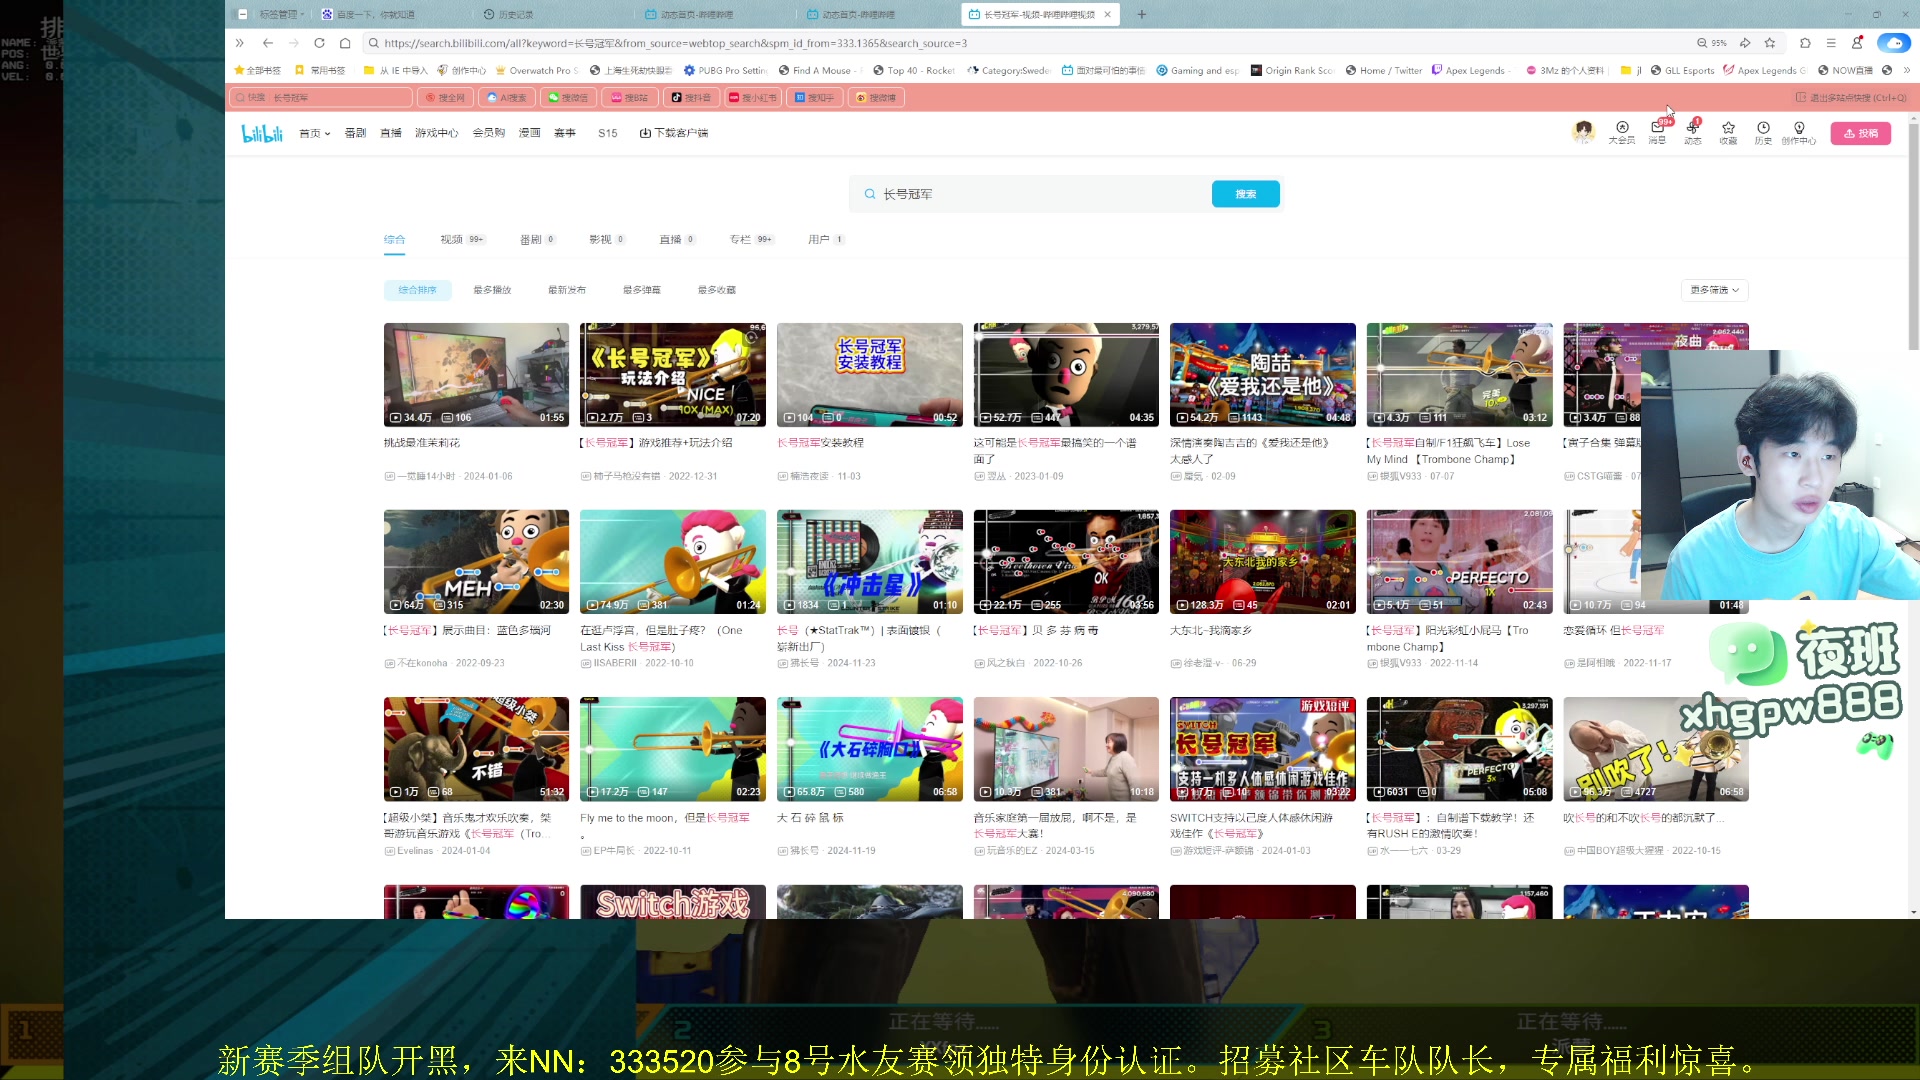Open the 大会员 membership icon
The image size is (1920, 1080).
pyautogui.click(x=1620, y=132)
